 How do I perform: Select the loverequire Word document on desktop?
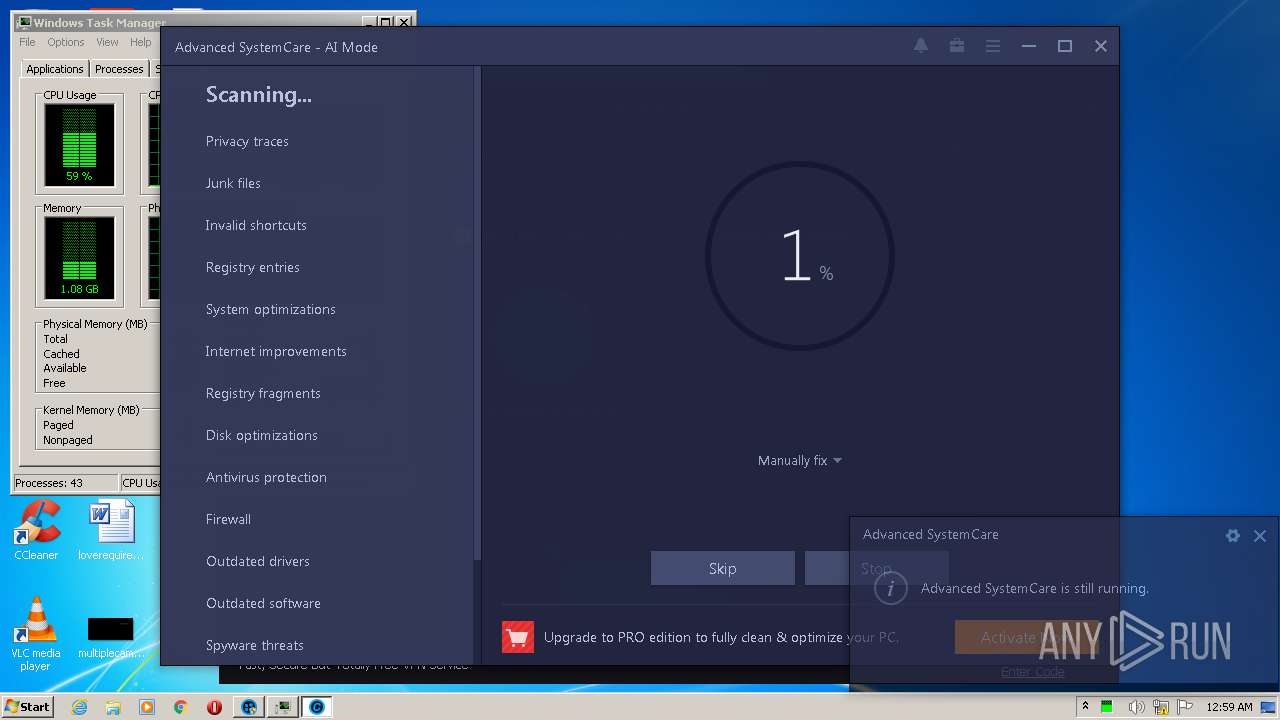(111, 531)
